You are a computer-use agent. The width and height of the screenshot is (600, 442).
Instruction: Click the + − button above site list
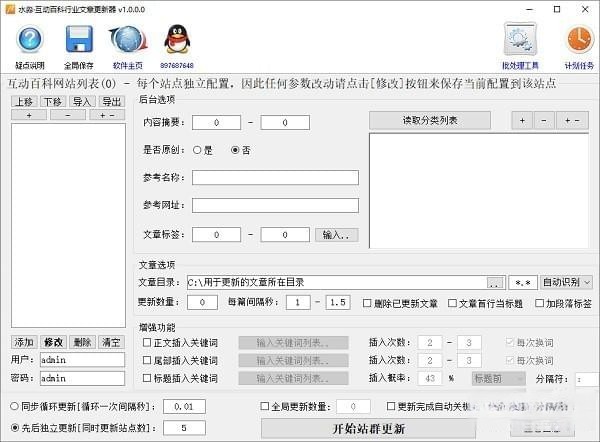pos(107,115)
